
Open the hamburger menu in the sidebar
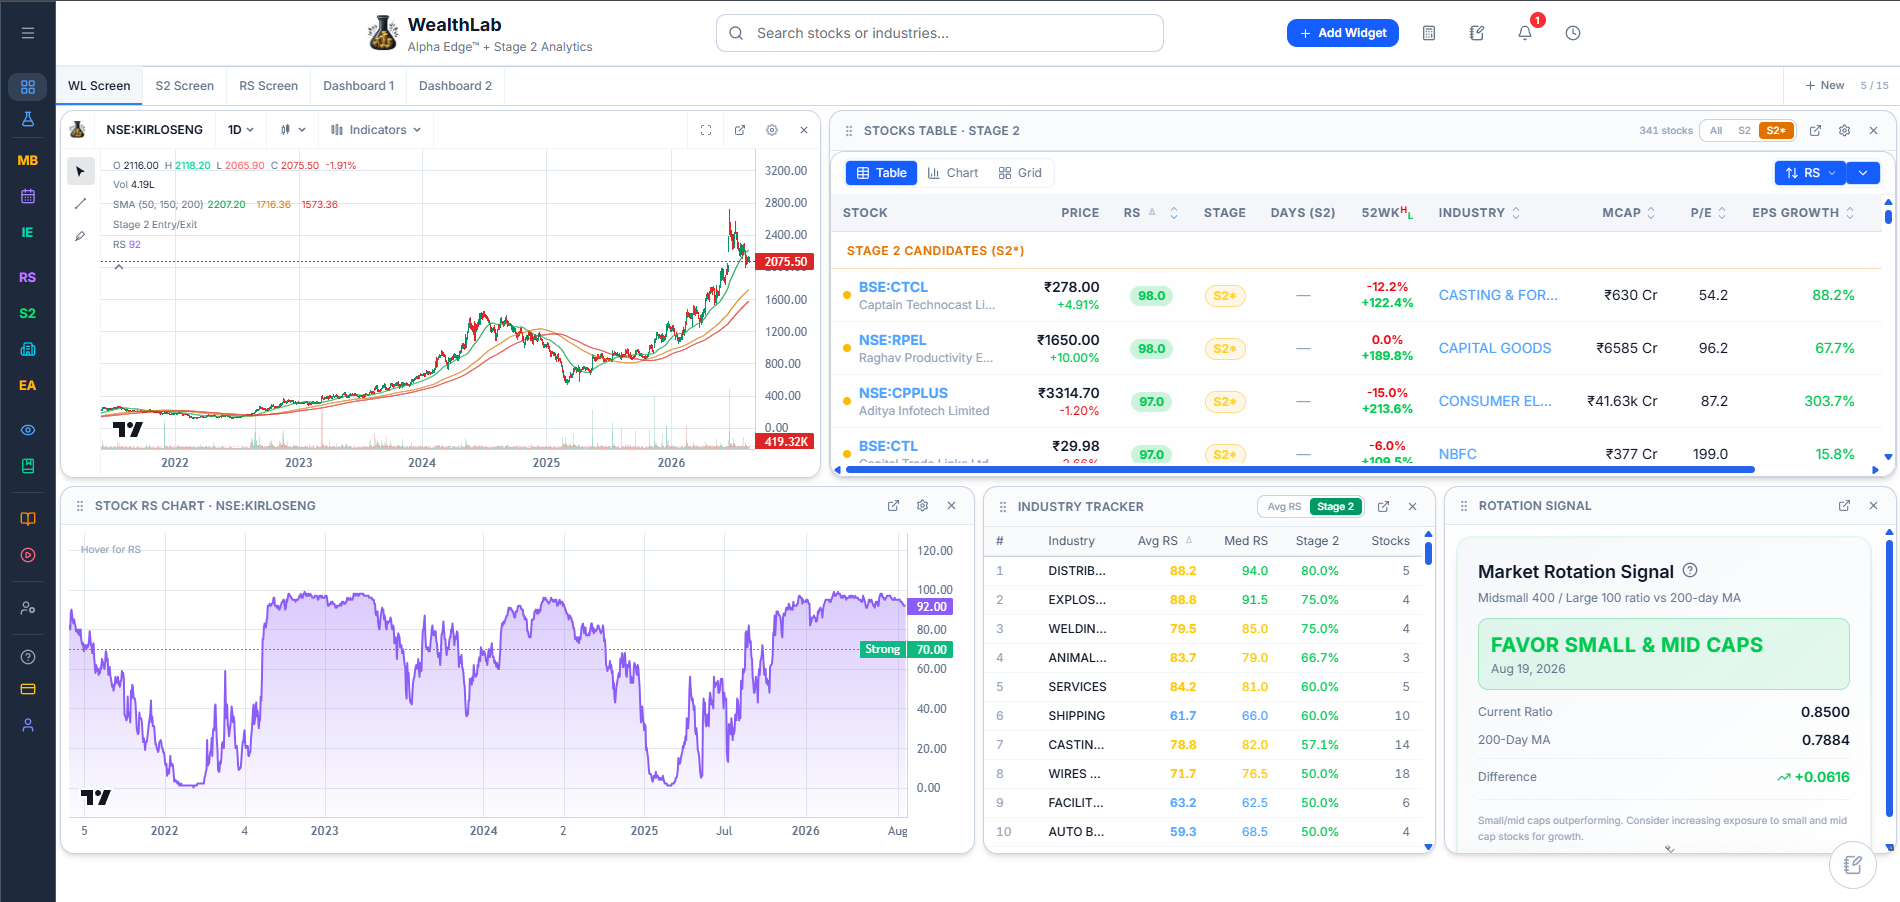28,33
